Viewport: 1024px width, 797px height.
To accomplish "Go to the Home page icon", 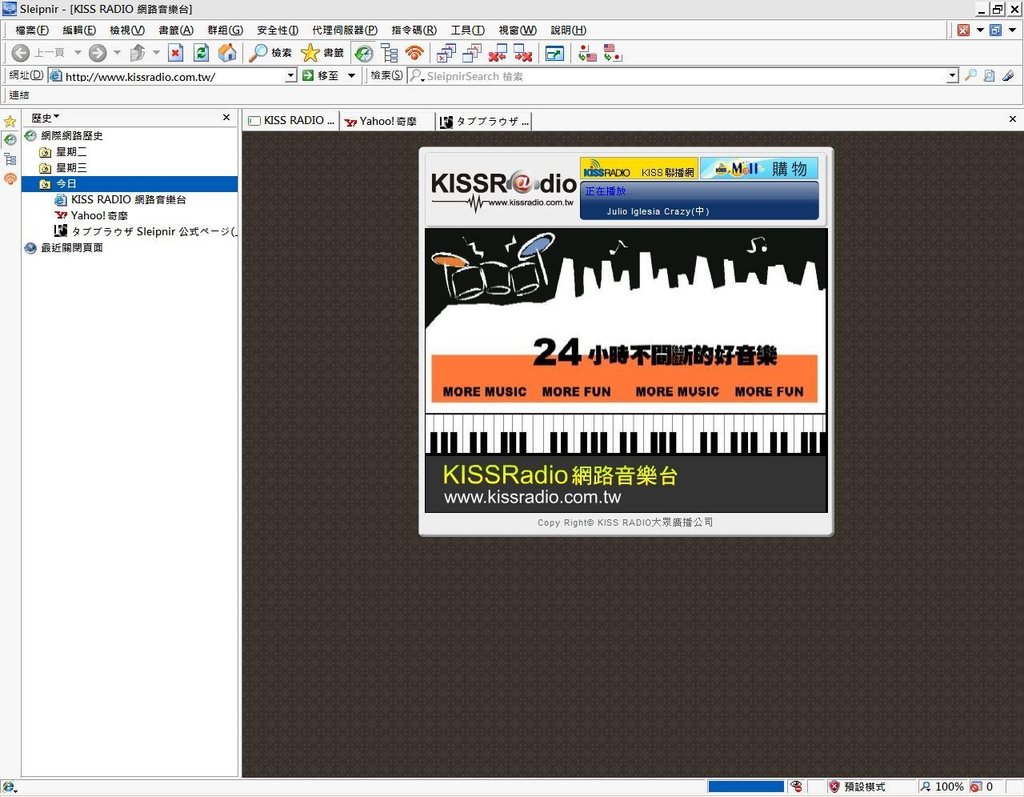I will pos(227,53).
